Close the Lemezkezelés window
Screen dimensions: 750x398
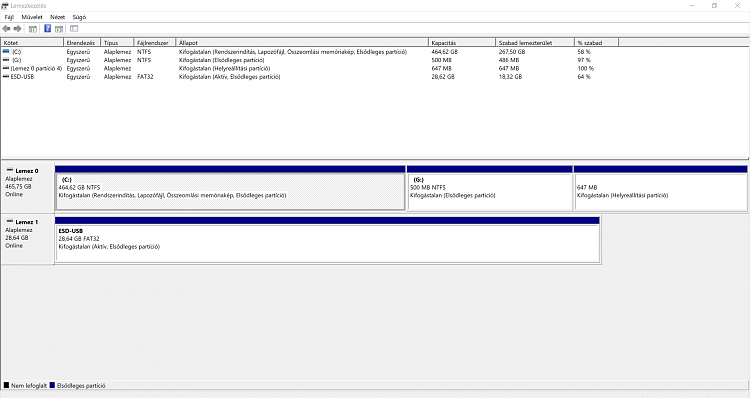coord(737,6)
